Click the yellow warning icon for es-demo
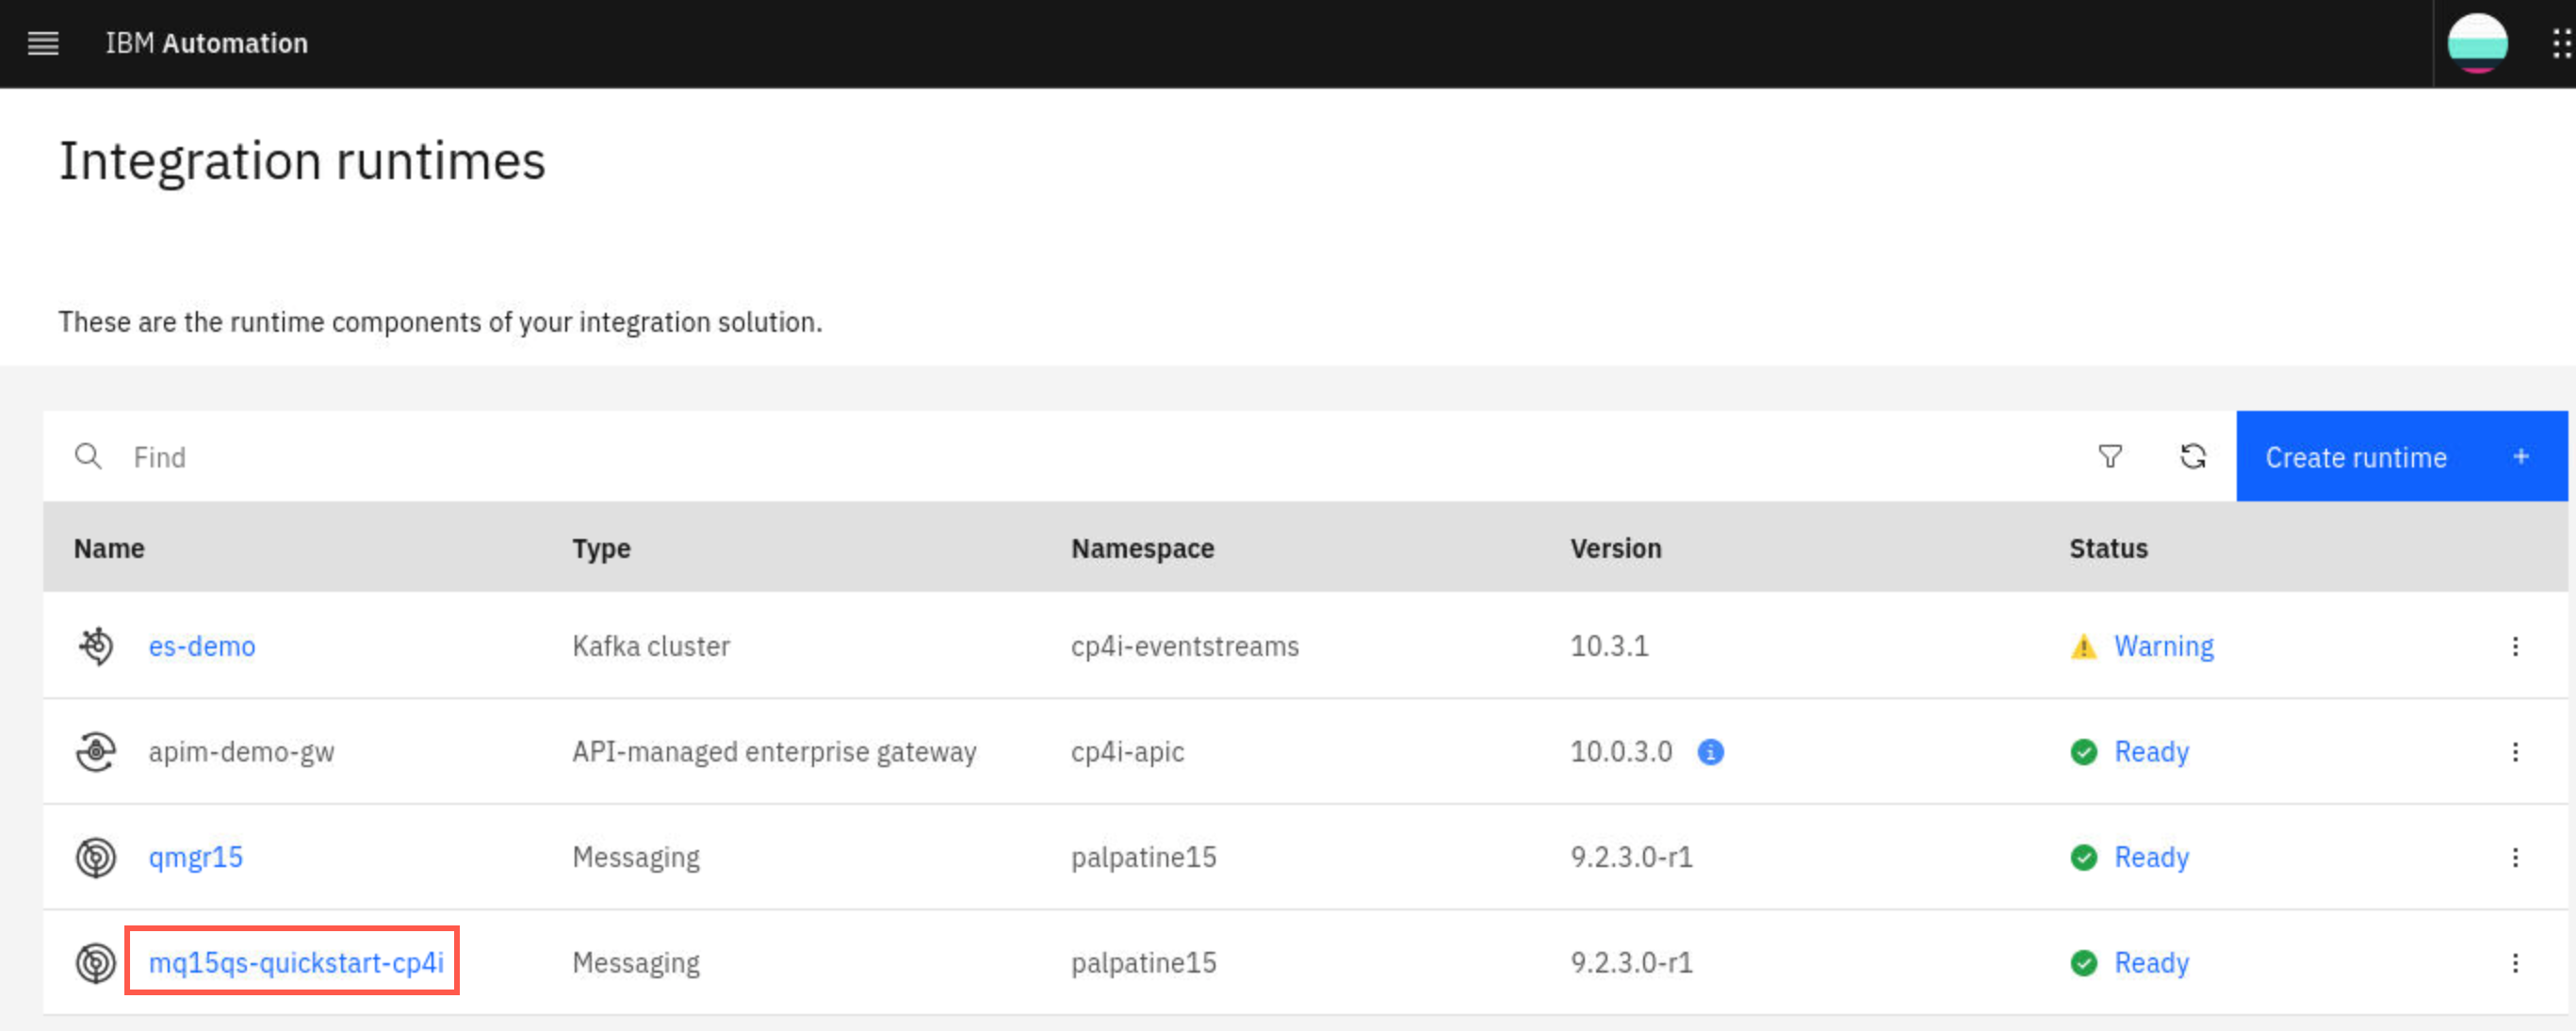Screen dimensions: 2576x1031 (x=2083, y=647)
